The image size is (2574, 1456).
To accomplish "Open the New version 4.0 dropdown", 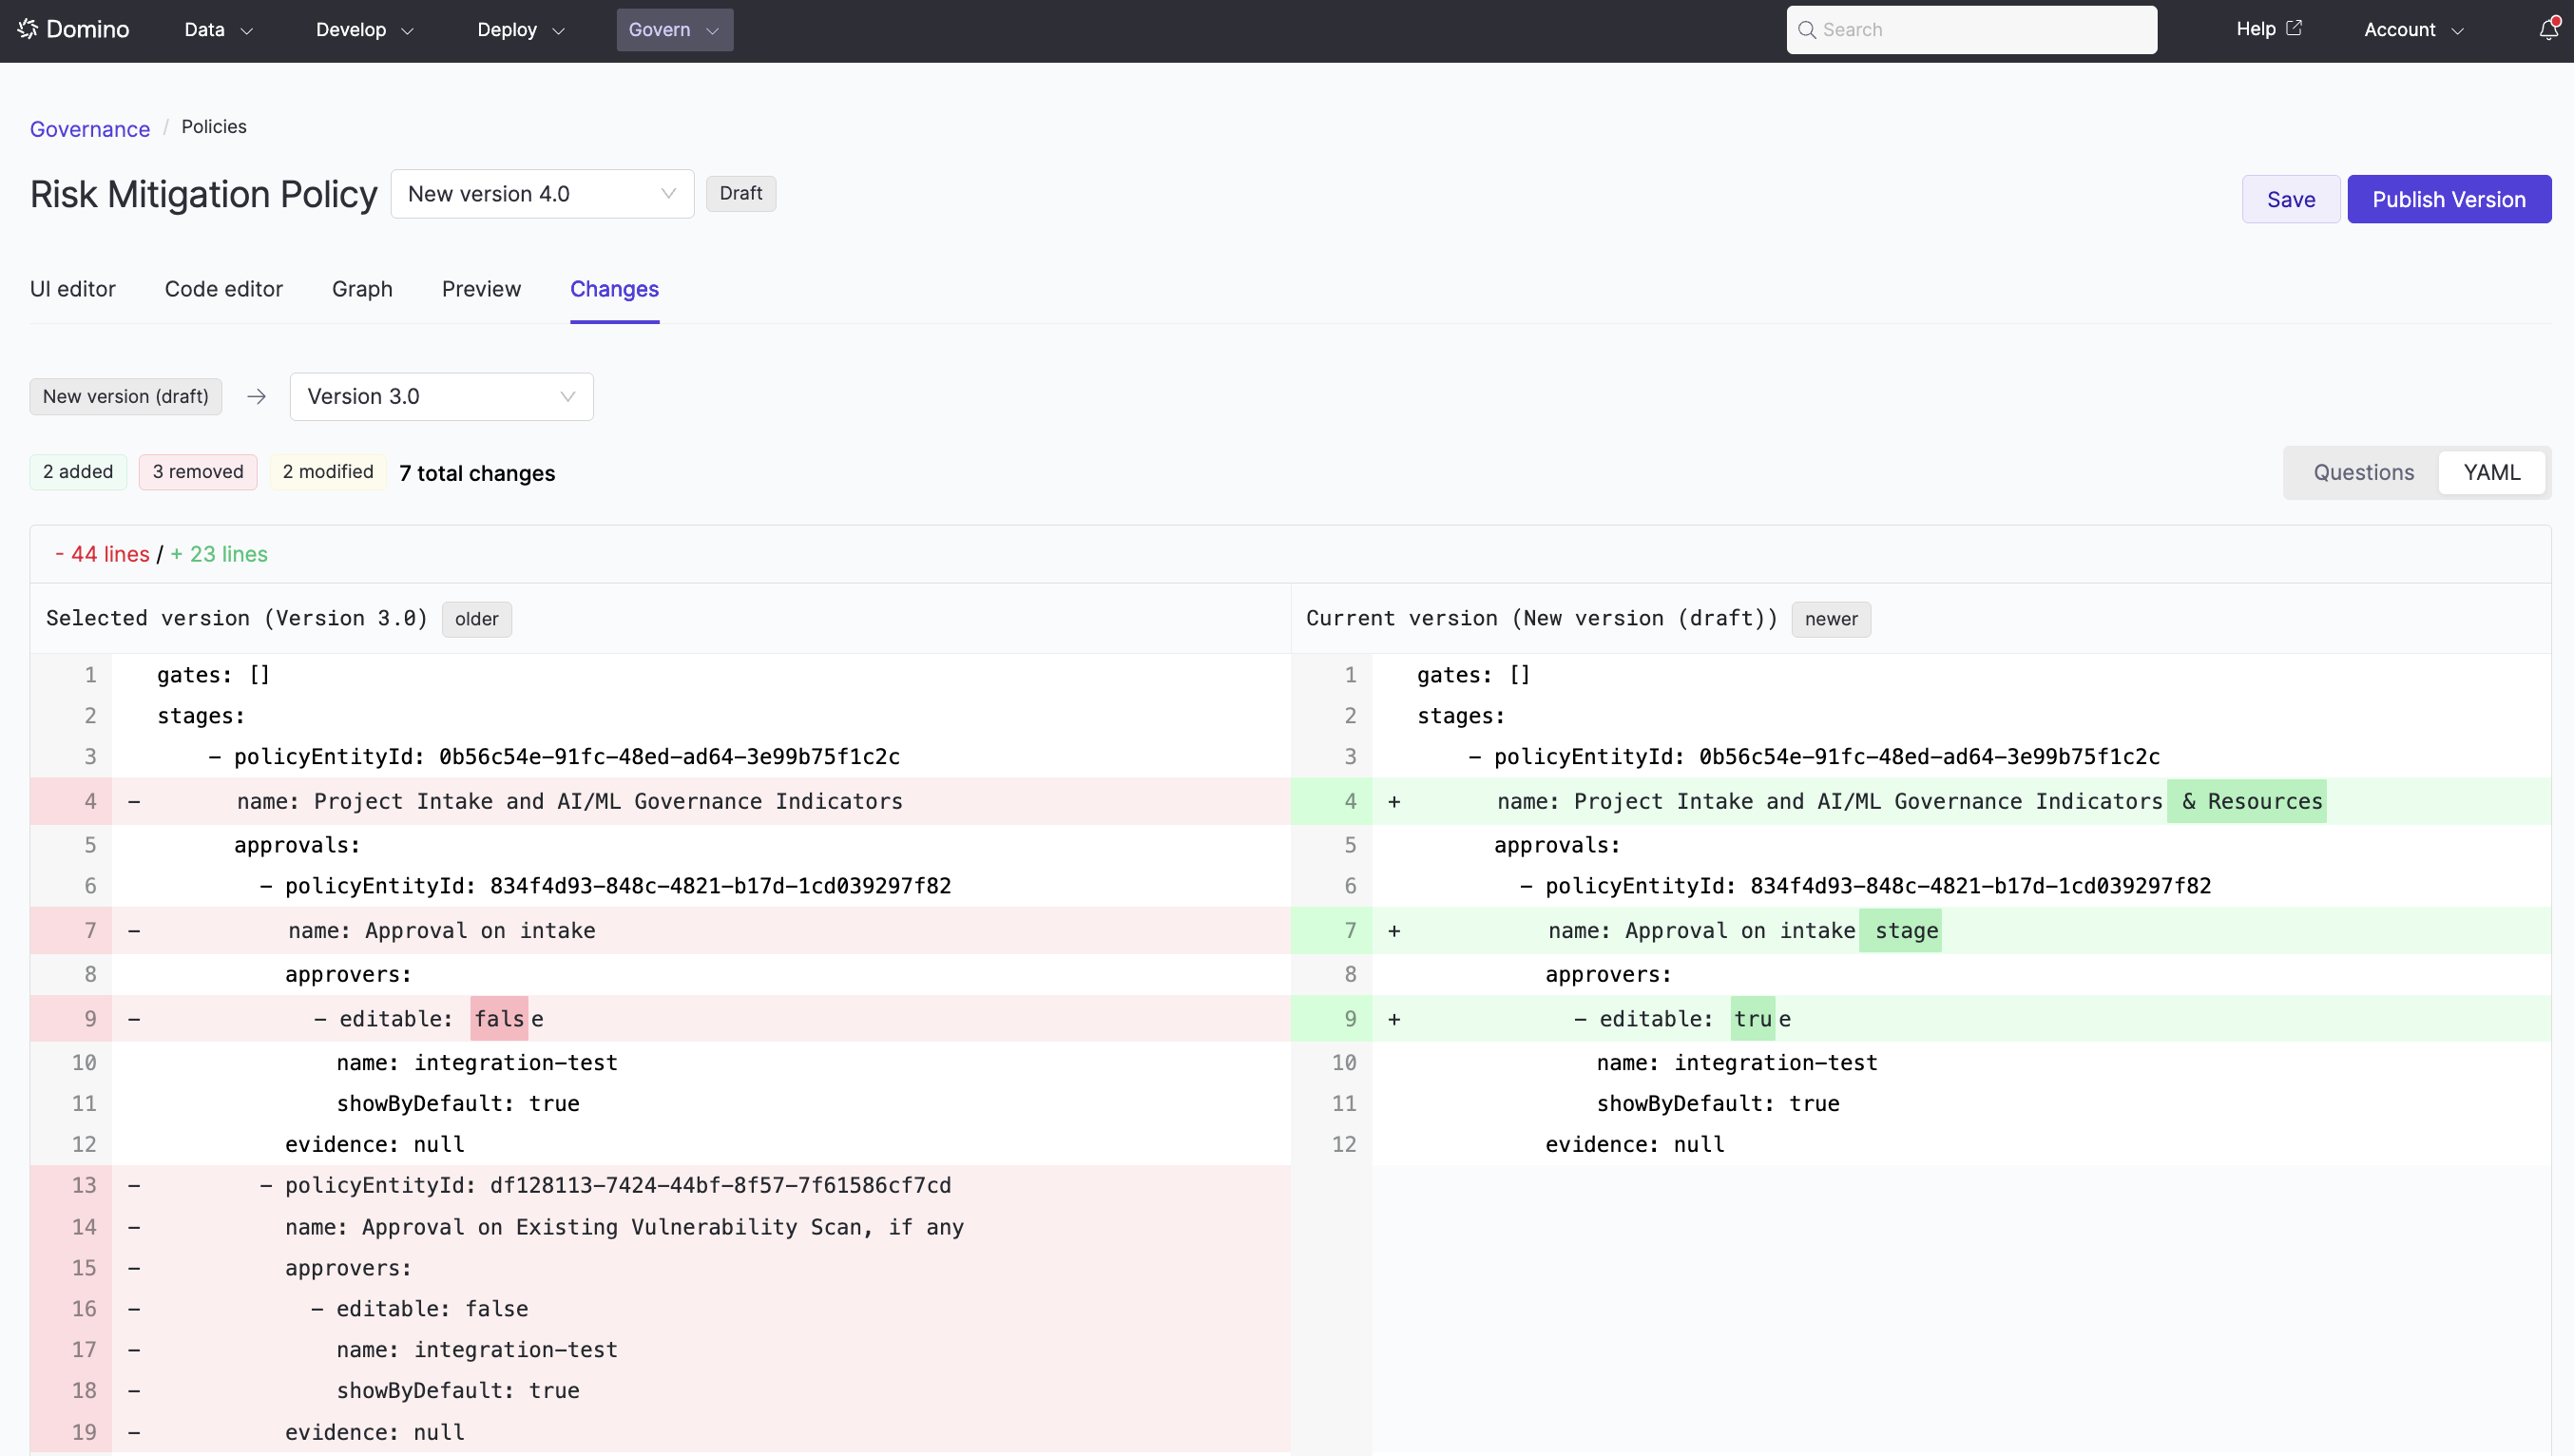I will (542, 194).
